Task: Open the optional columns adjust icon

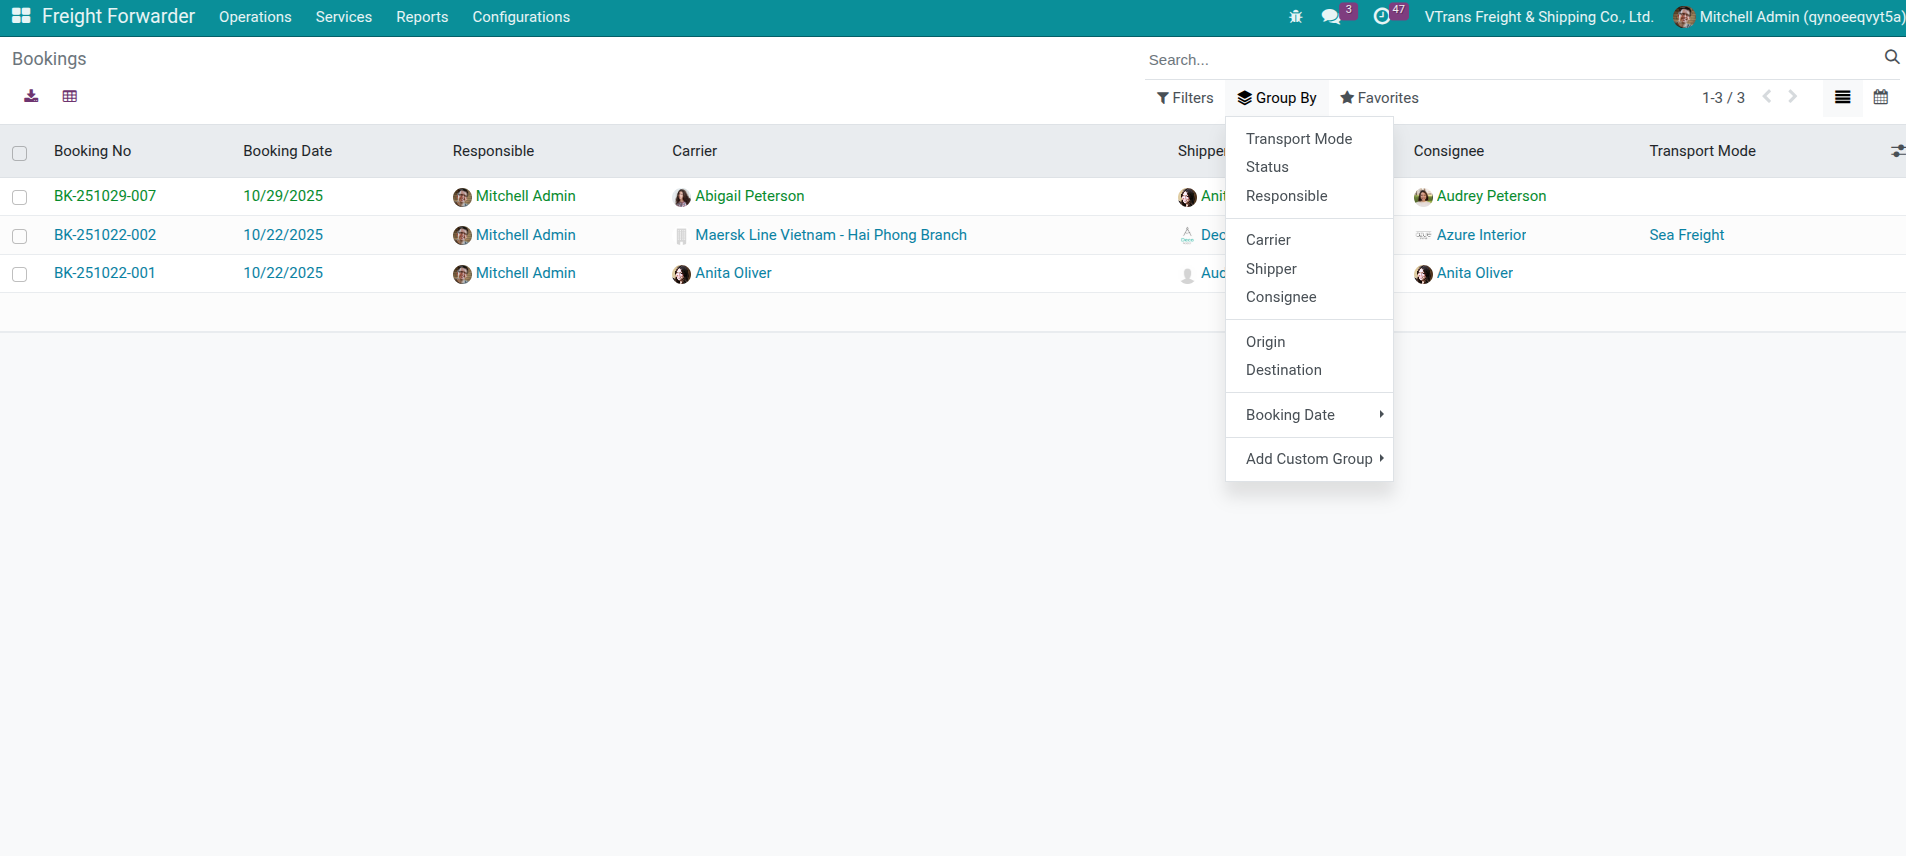Action: pyautogui.click(x=1897, y=151)
